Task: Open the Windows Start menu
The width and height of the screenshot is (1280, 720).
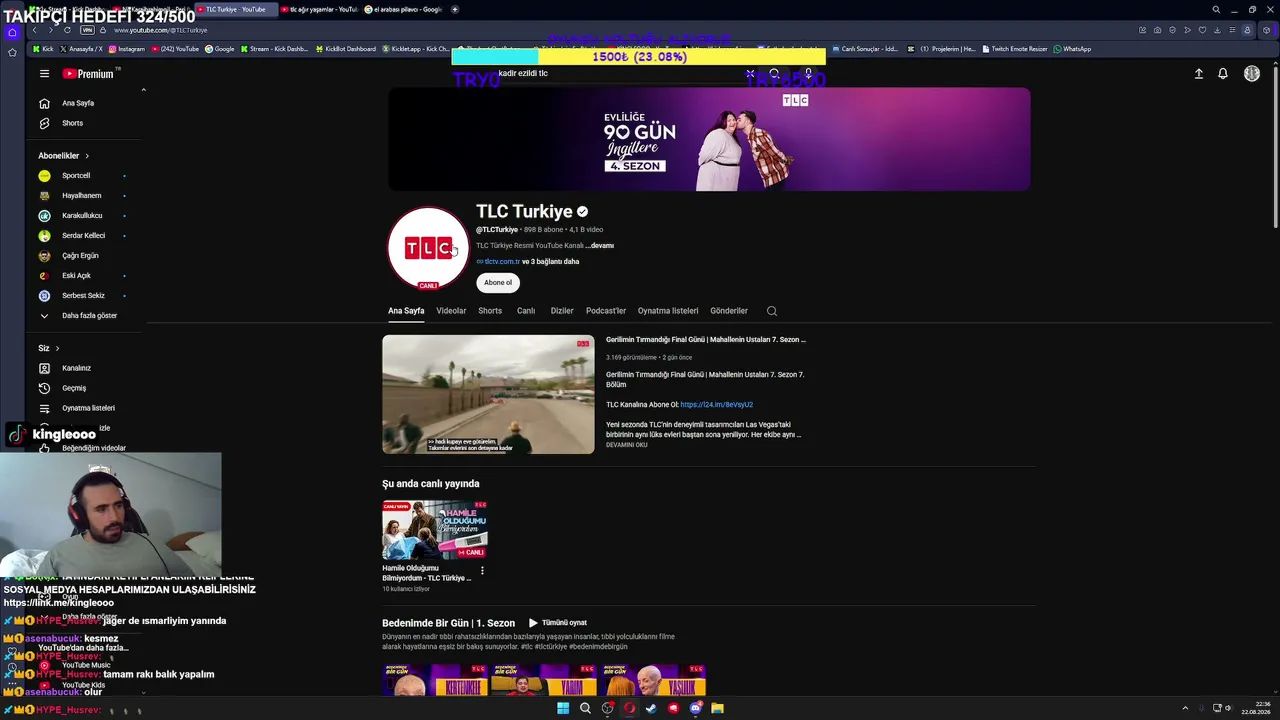Action: pos(563,709)
